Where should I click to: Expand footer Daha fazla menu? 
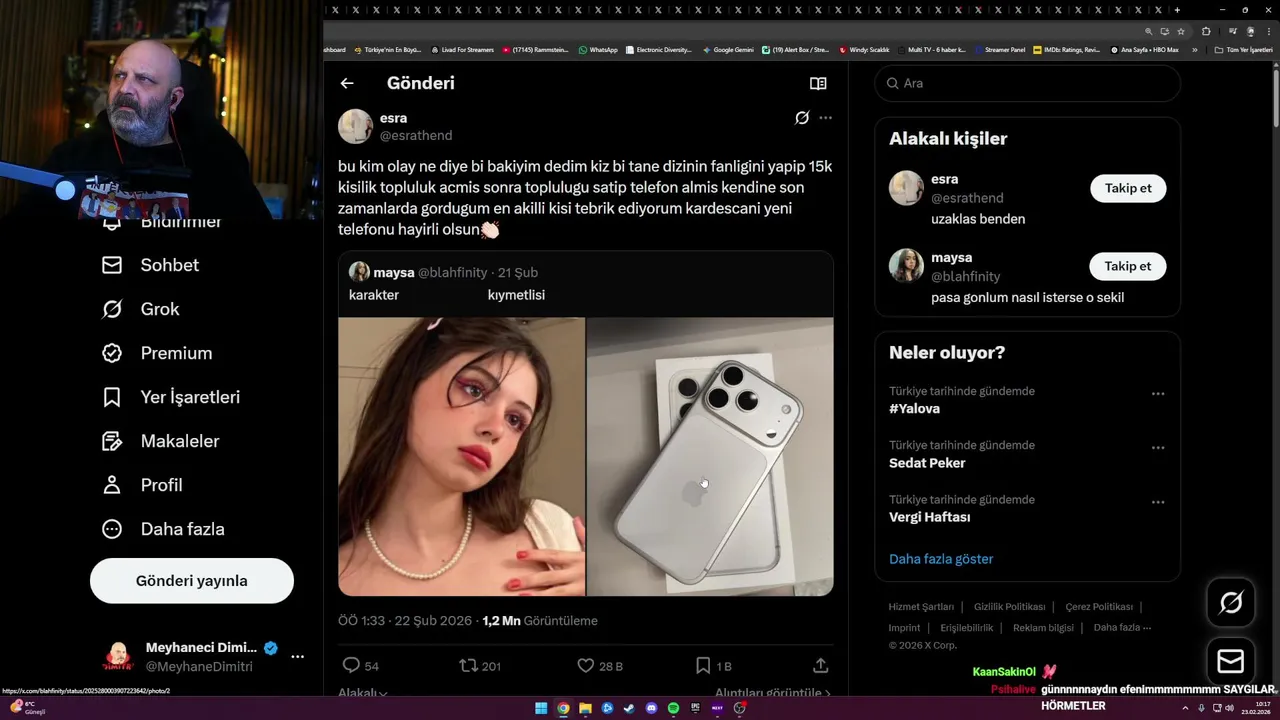1122,628
